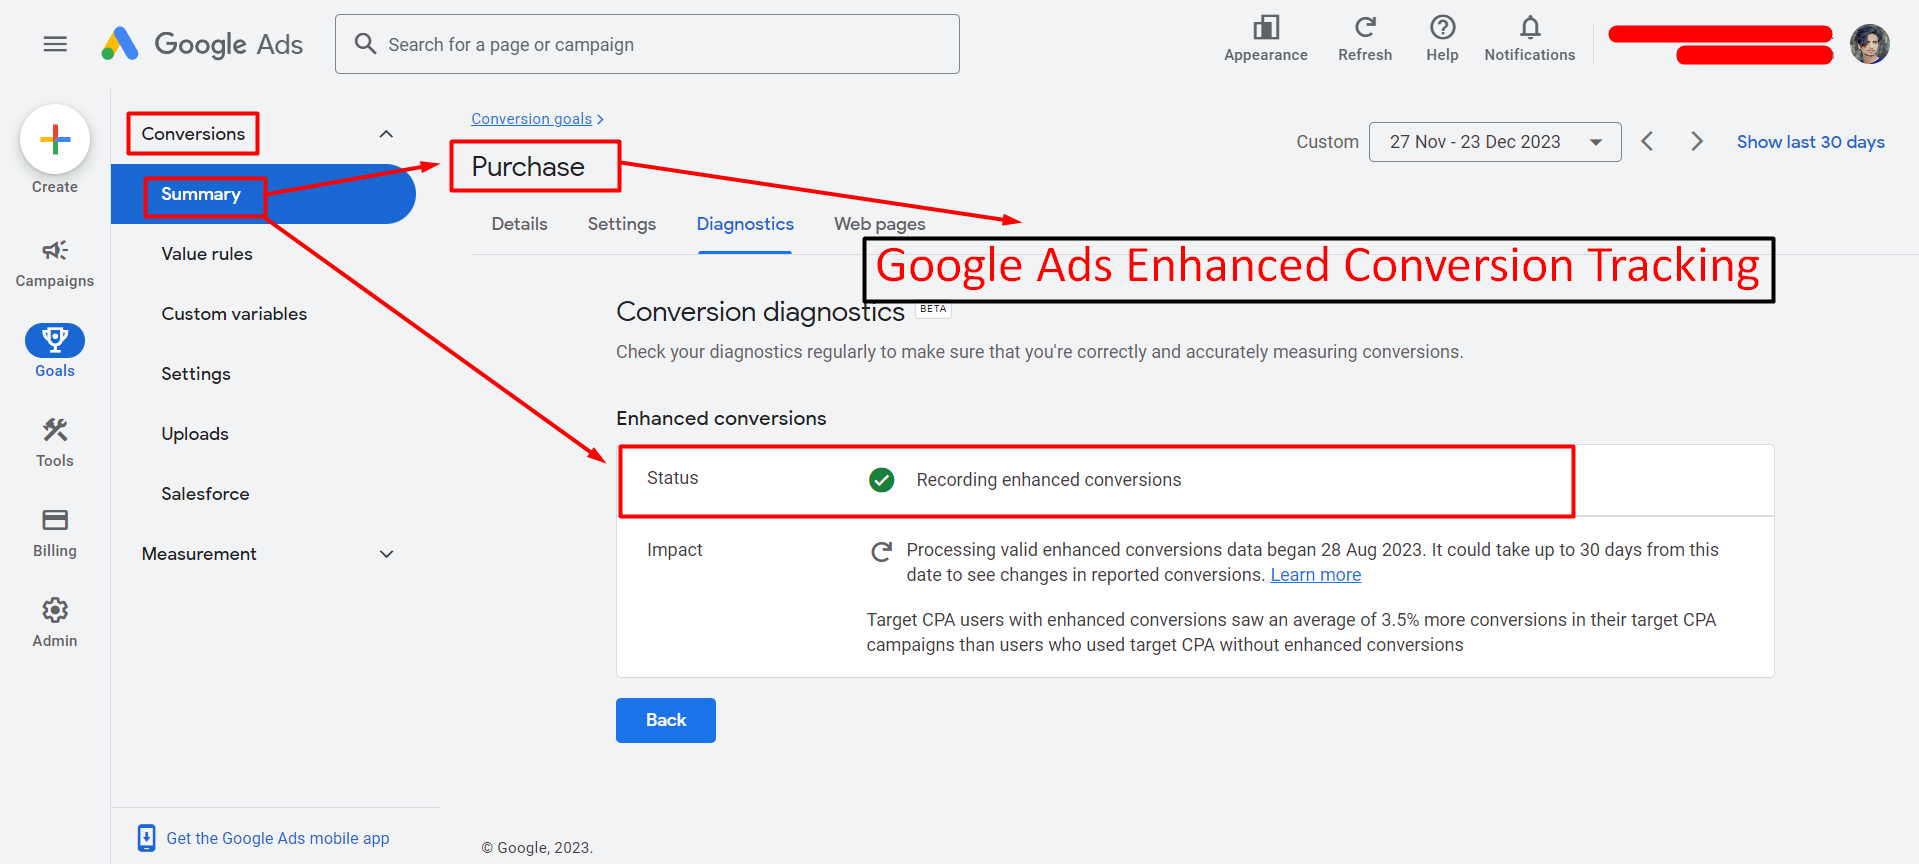Open Settings in the Conversions sidebar
Image resolution: width=1919 pixels, height=864 pixels.
click(196, 374)
